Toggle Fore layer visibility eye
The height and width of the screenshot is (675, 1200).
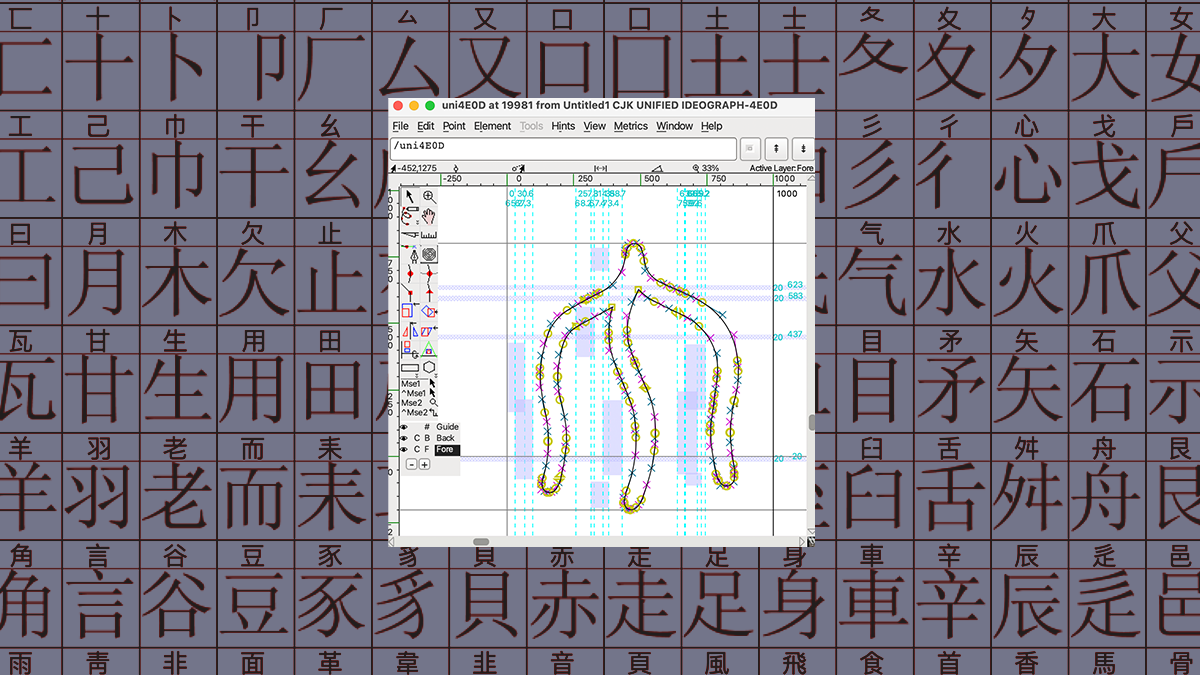(x=404, y=450)
